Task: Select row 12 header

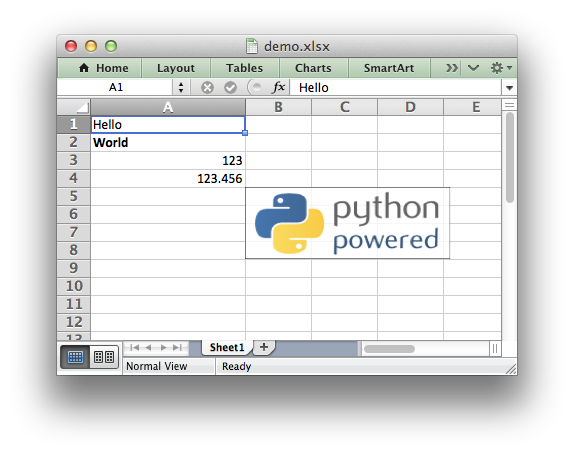Action: coord(74,322)
